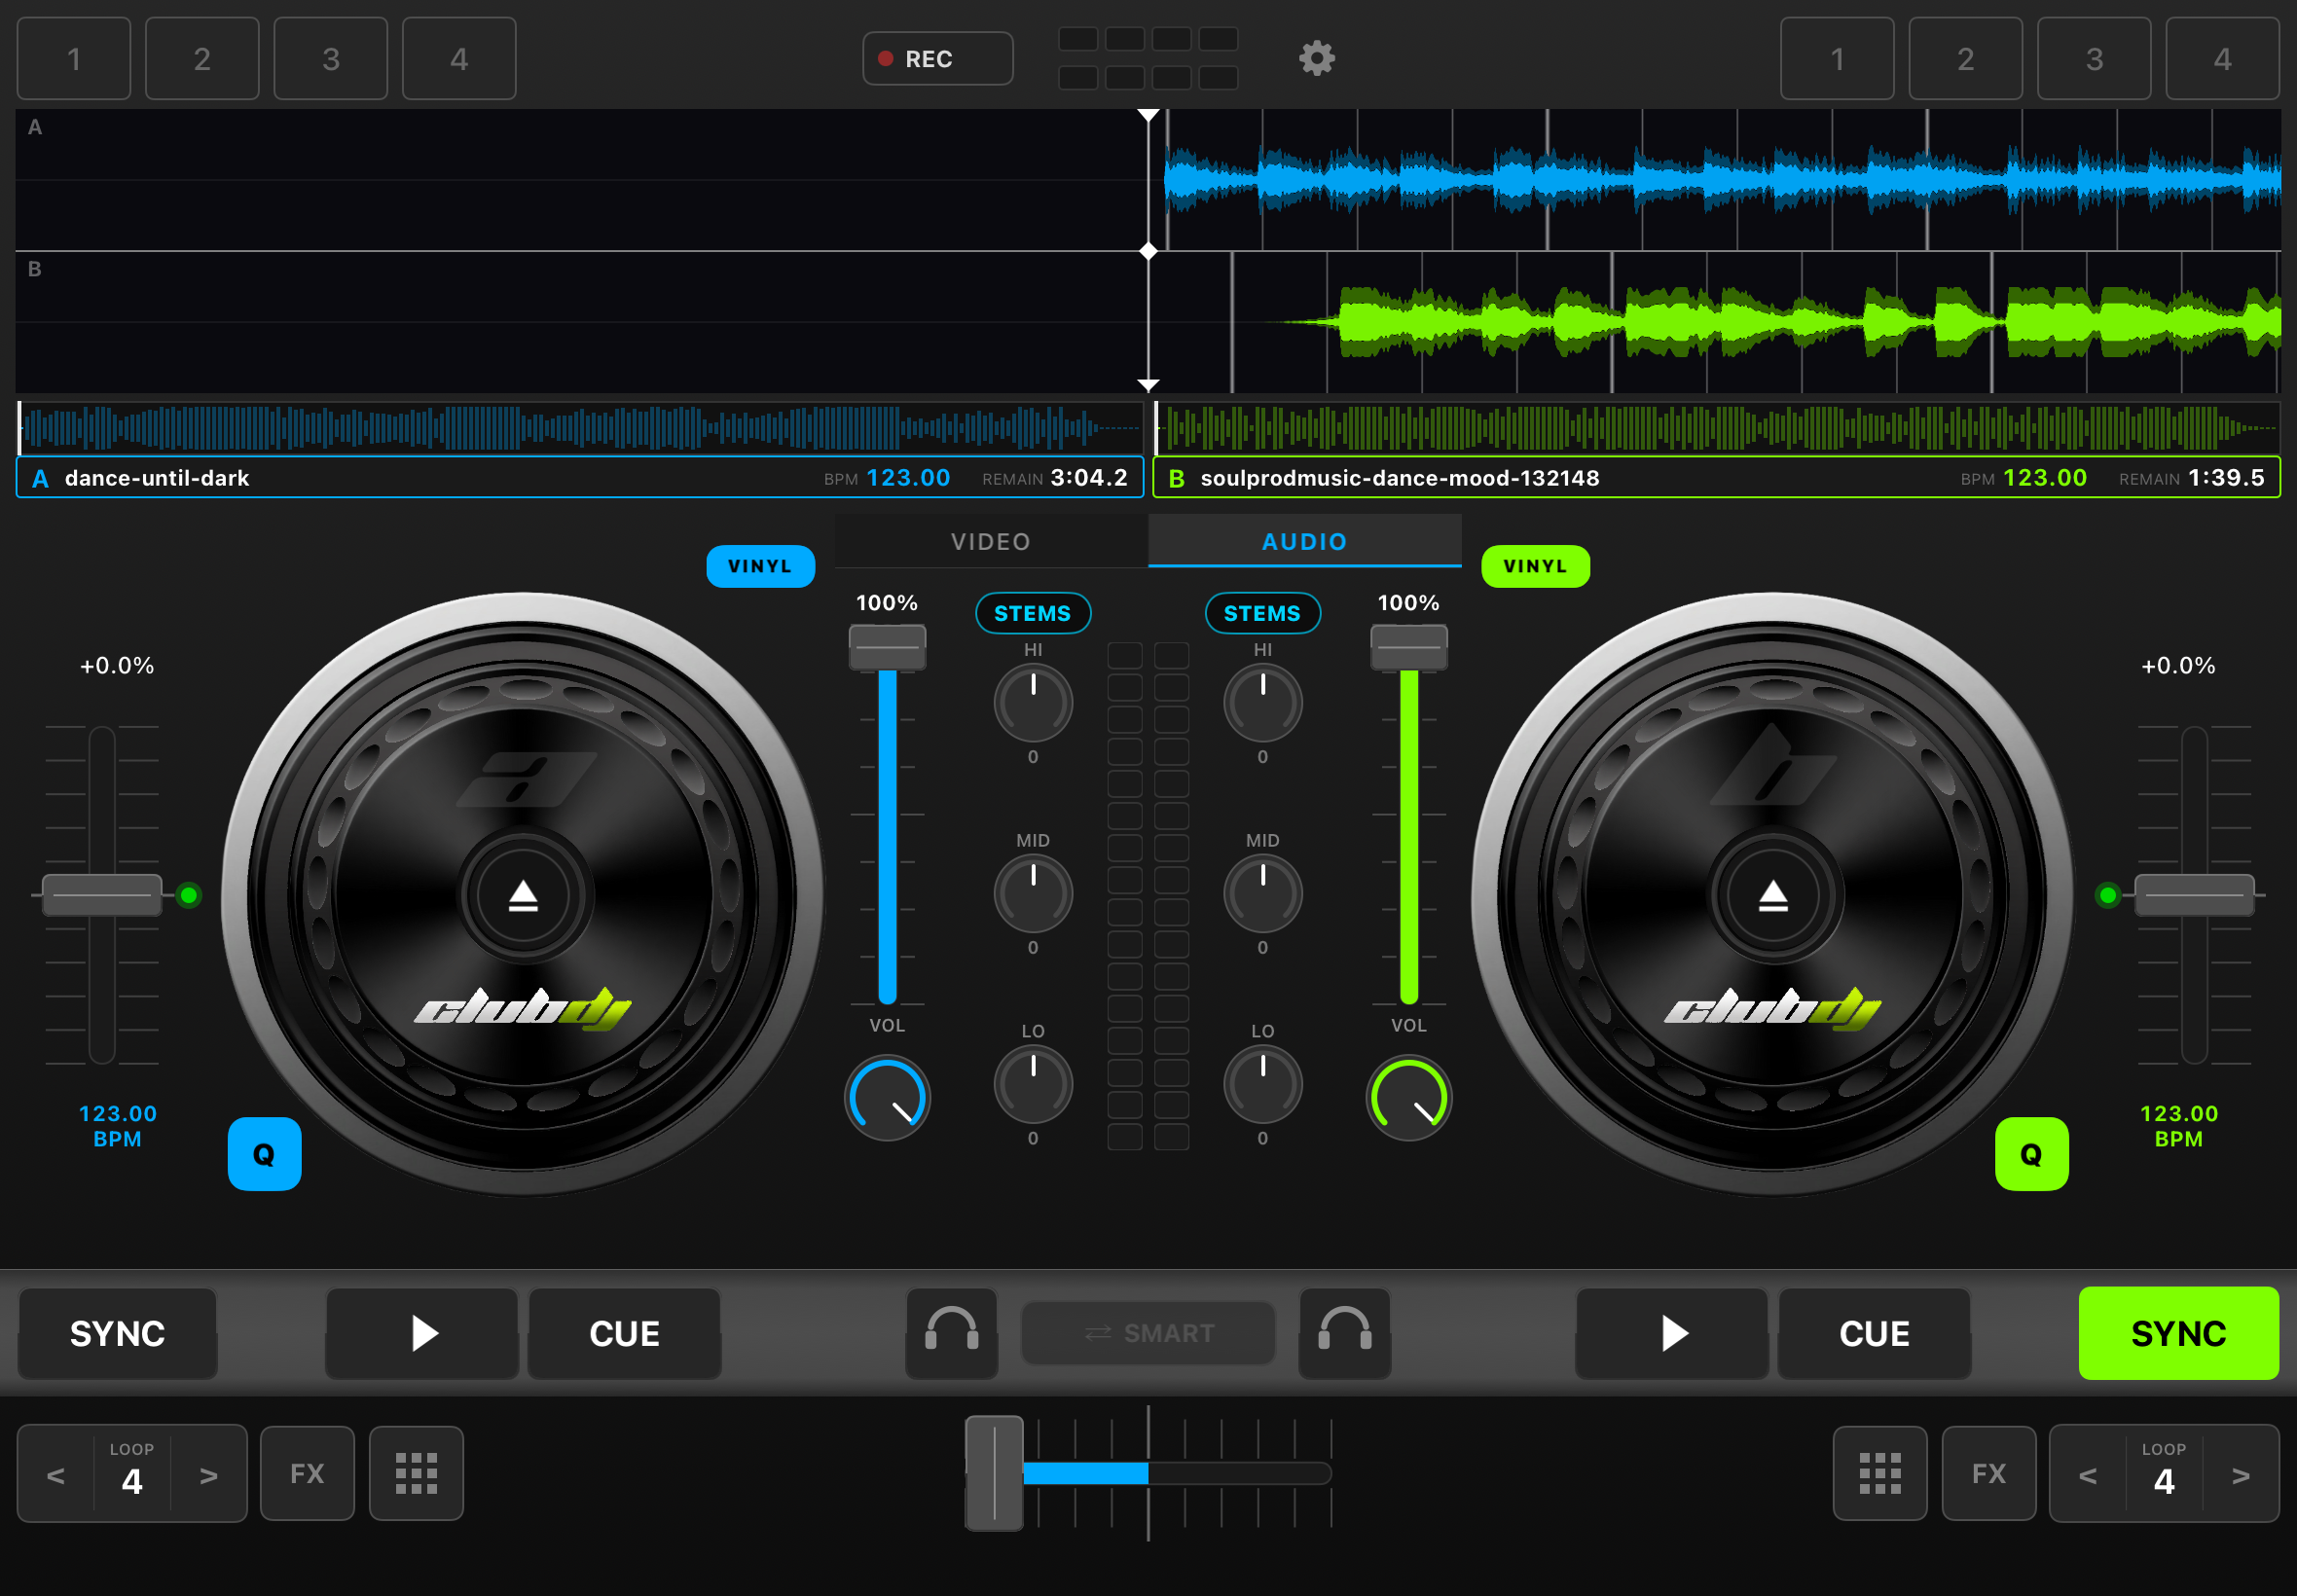Click deck A volume fader handle
2297x1596 pixels.
tap(887, 646)
